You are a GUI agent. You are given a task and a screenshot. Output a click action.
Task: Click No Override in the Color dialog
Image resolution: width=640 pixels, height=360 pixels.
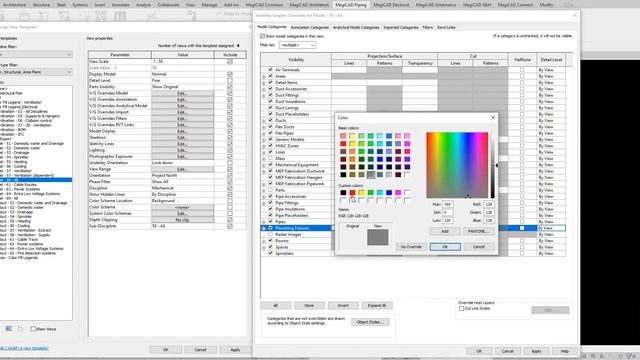point(411,247)
